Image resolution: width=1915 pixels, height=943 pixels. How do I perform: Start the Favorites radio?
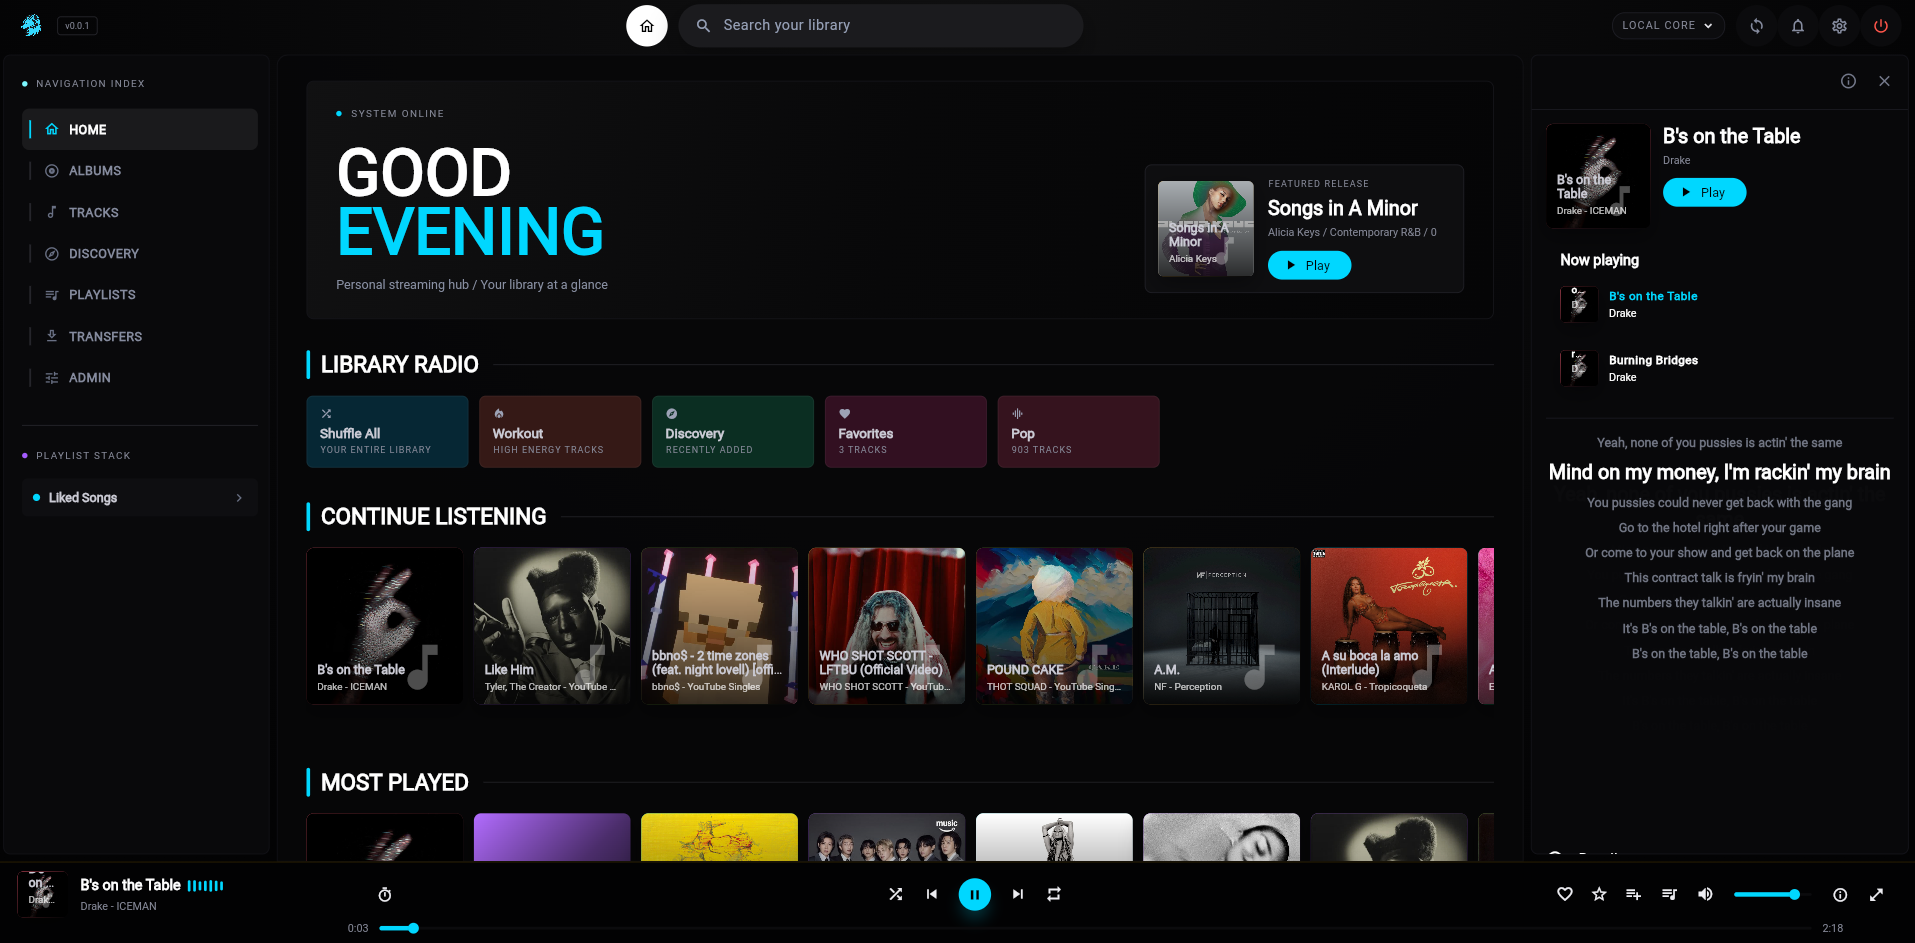point(906,432)
